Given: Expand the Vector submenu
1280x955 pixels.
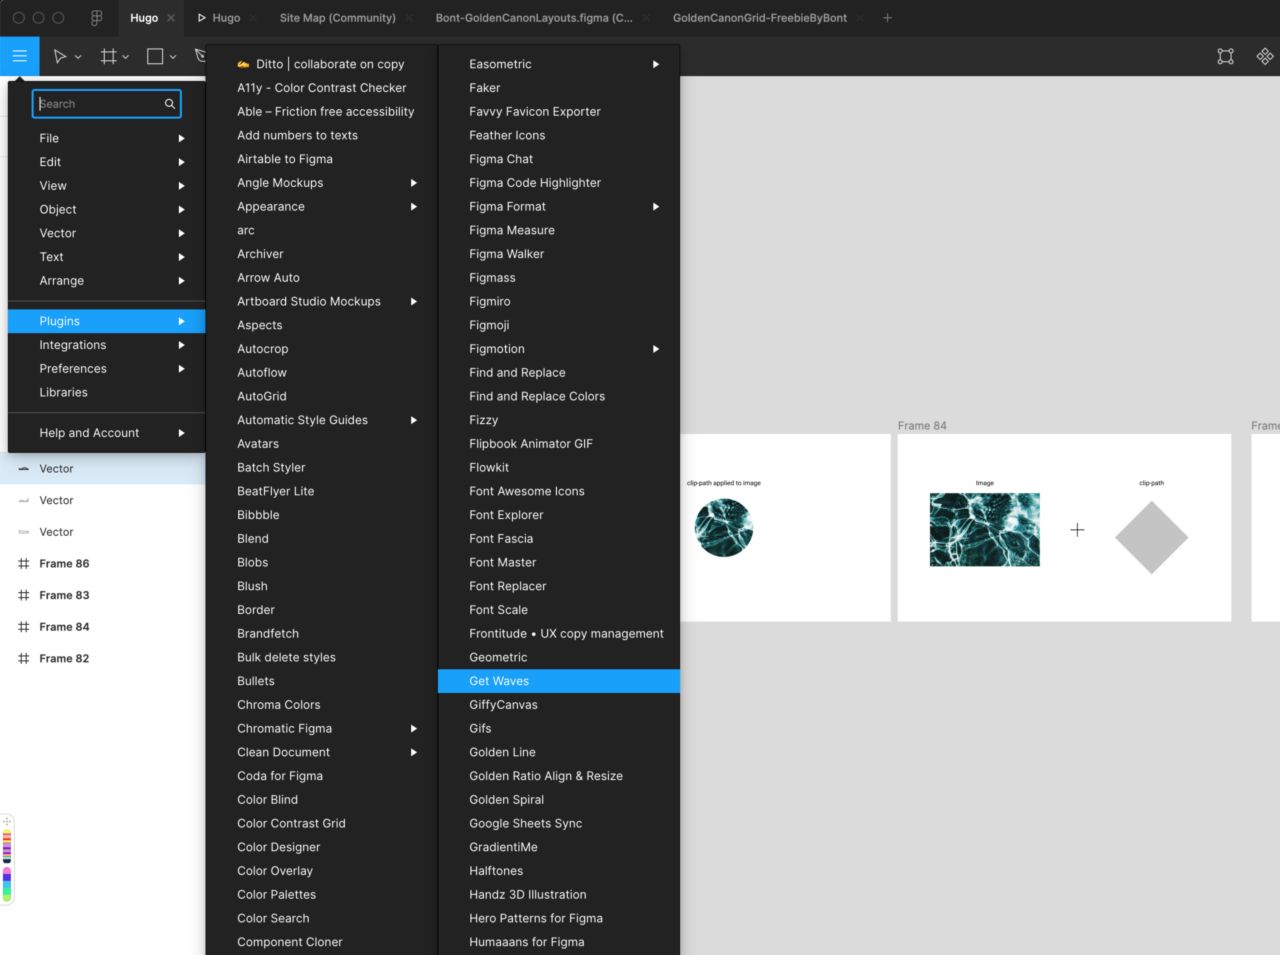Looking at the screenshot, I should pyautogui.click(x=106, y=233).
